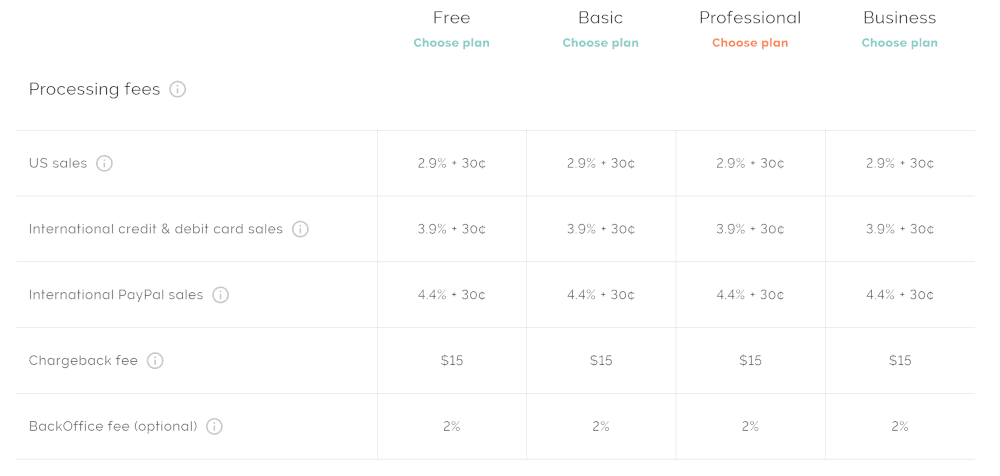The height and width of the screenshot is (476, 1000).
Task: Open the US sales info icon
Action: 104,163
